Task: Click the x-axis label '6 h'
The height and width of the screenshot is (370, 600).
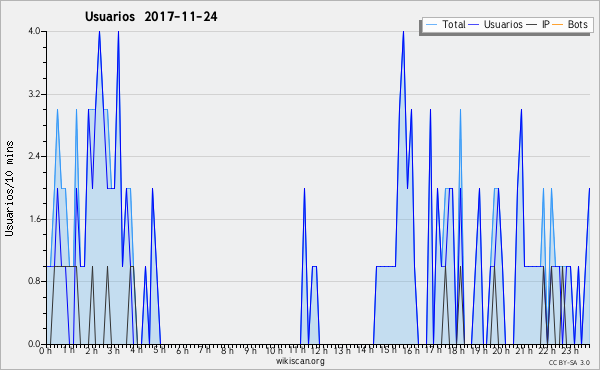Action: point(182,351)
